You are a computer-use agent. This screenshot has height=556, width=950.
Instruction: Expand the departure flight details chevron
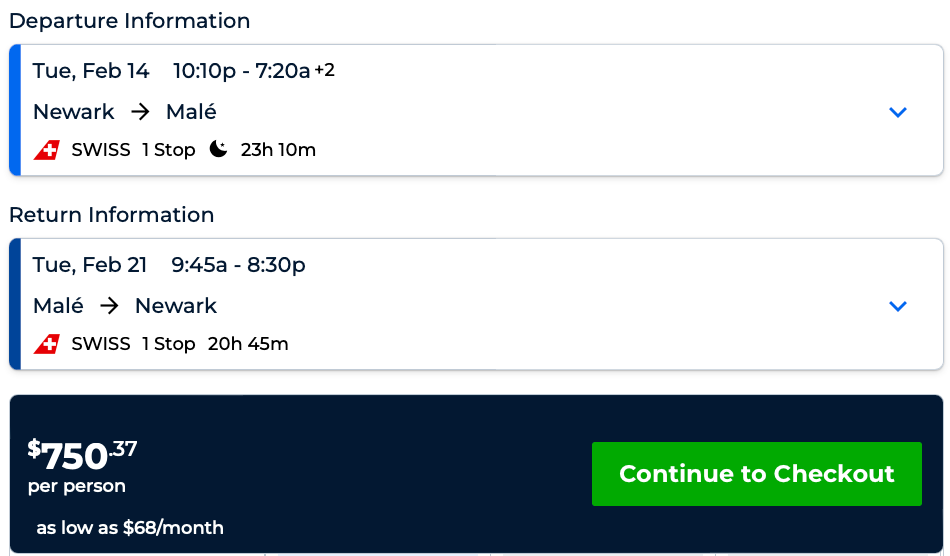[x=897, y=112]
